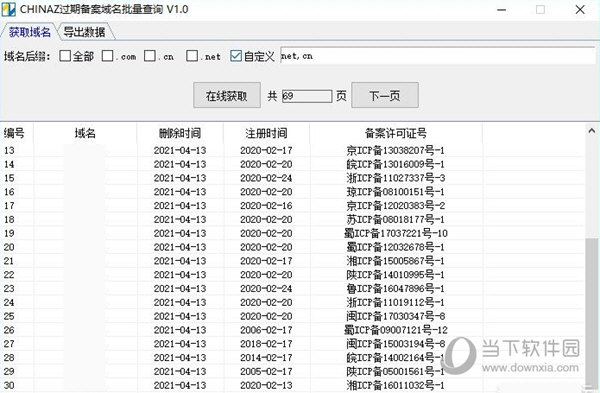Check the .cn suffix option

[150, 56]
